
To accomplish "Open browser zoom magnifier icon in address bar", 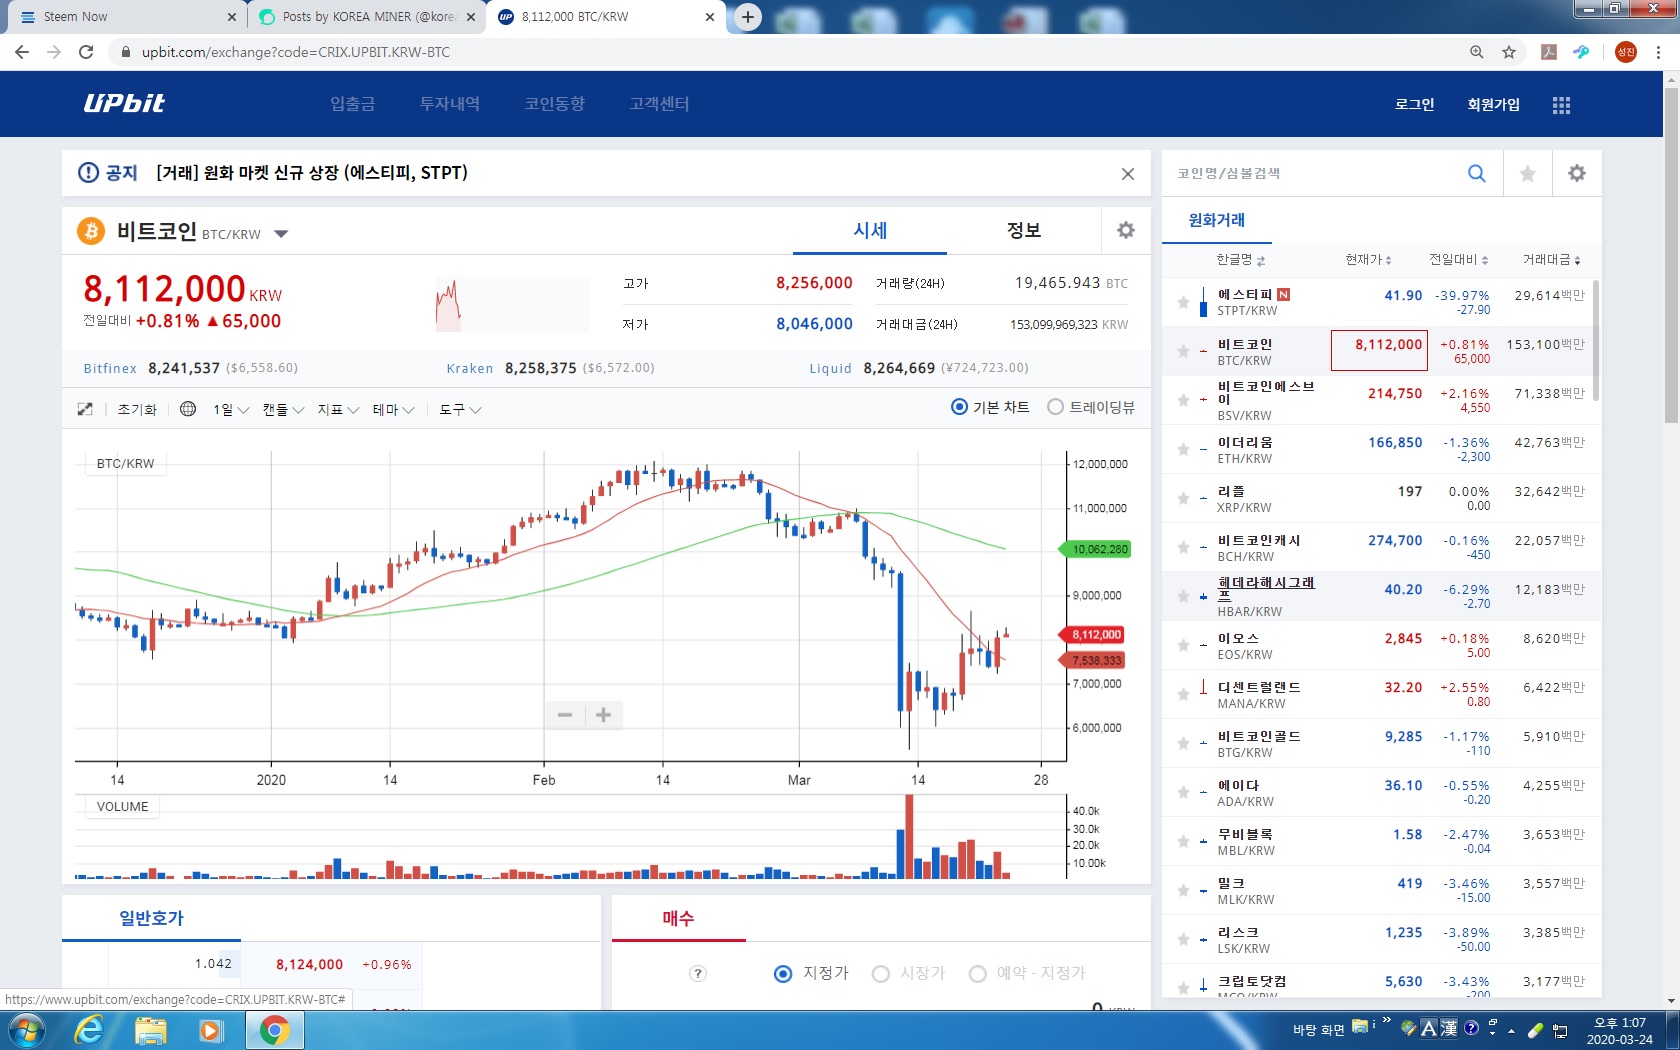I will (x=1477, y=52).
